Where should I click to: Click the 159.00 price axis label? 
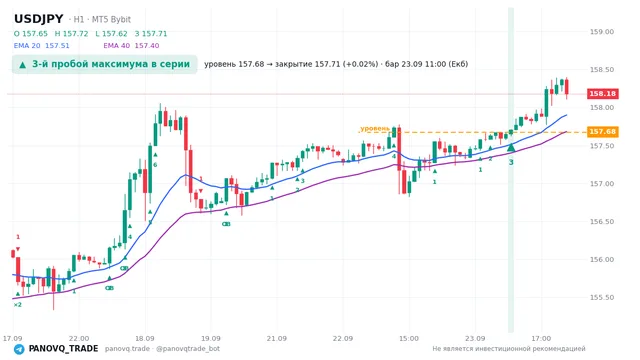(x=602, y=32)
